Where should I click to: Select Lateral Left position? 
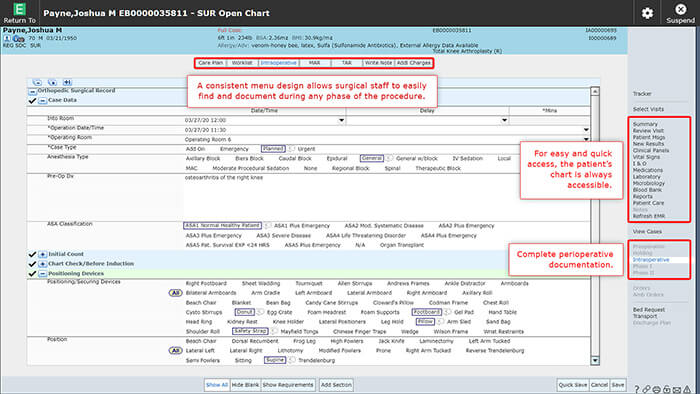[200, 351]
